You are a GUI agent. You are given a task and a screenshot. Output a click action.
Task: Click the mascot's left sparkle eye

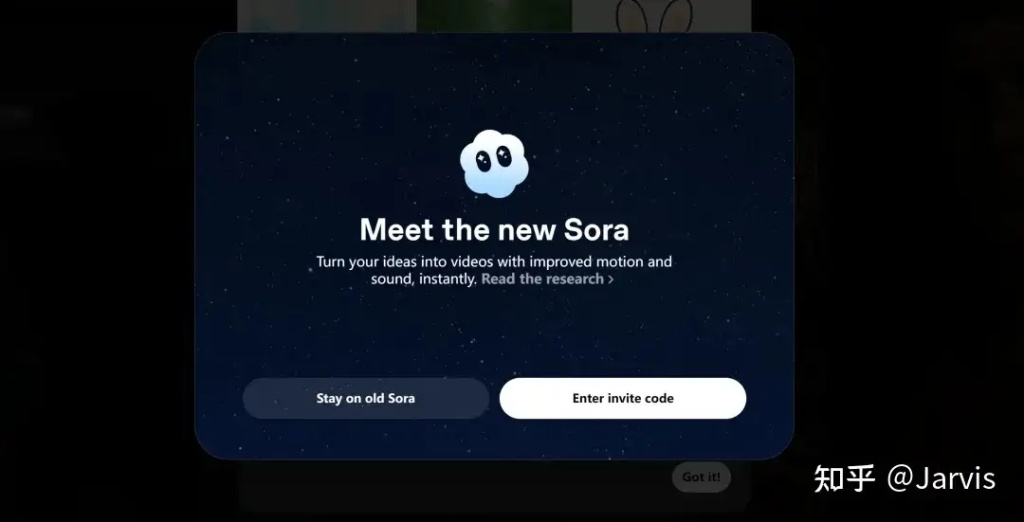pos(483,161)
